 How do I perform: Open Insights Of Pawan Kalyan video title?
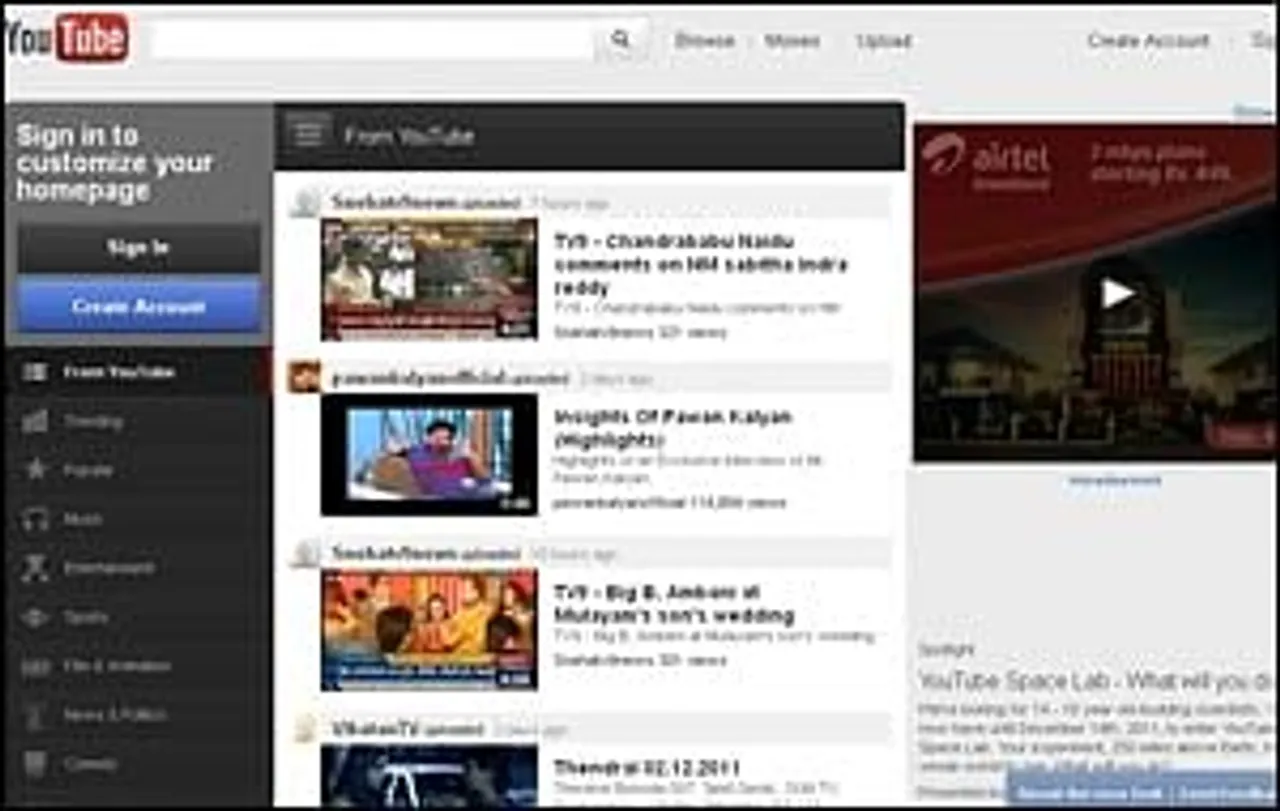(673, 428)
